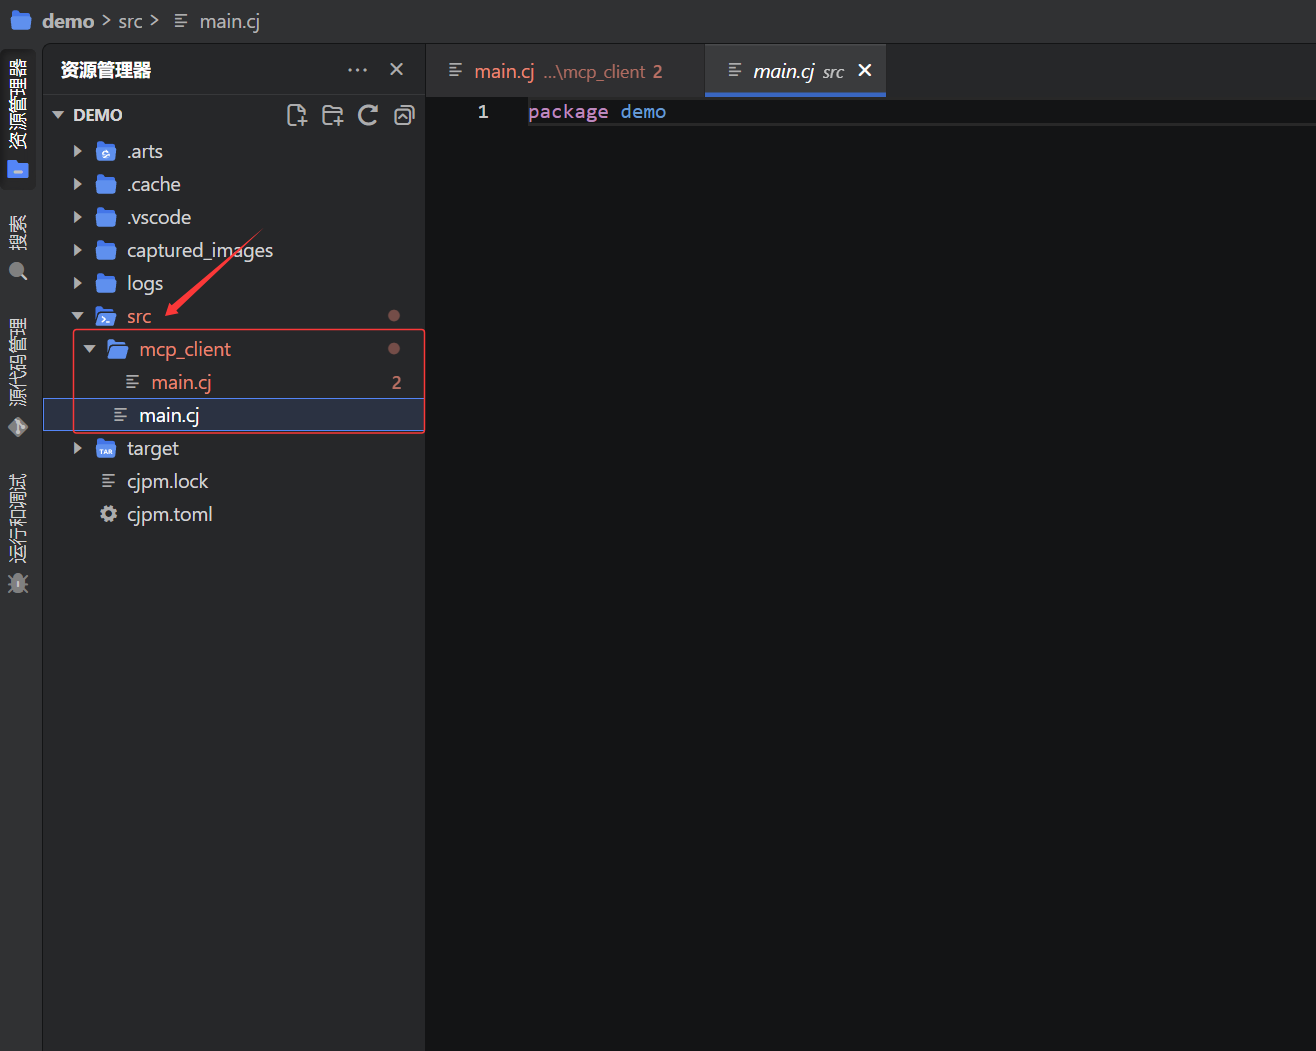Click the New File icon in DEMO header
The height and width of the screenshot is (1051, 1316).
click(297, 115)
